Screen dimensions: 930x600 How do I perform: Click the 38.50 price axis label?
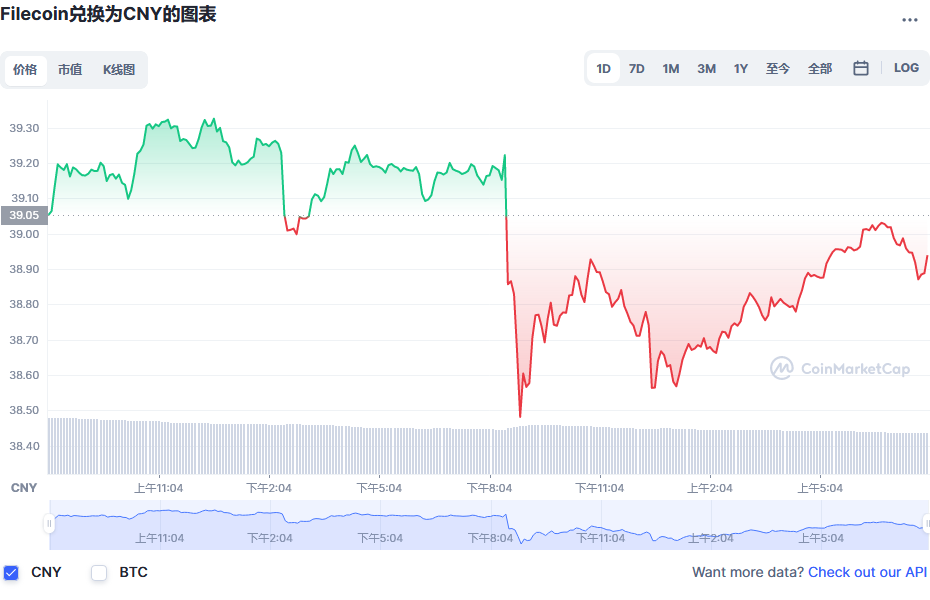pos(24,410)
